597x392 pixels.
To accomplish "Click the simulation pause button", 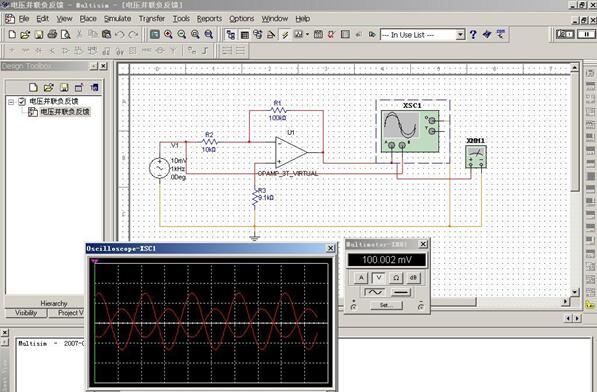I will tap(586, 35).
